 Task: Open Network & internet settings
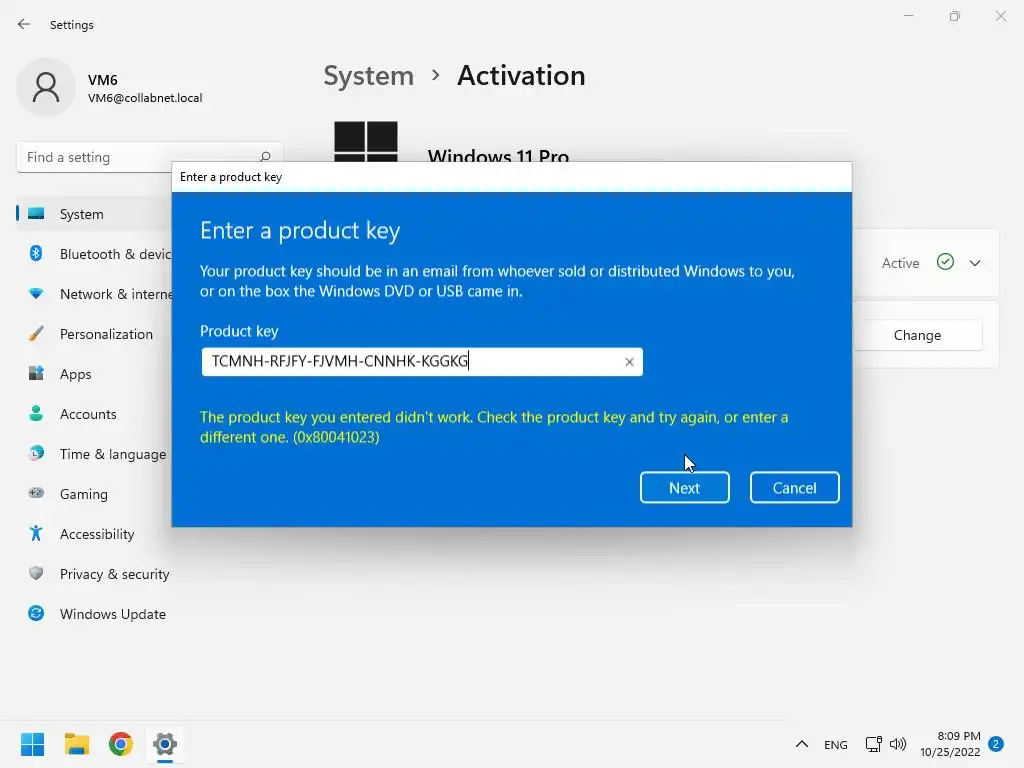94,294
